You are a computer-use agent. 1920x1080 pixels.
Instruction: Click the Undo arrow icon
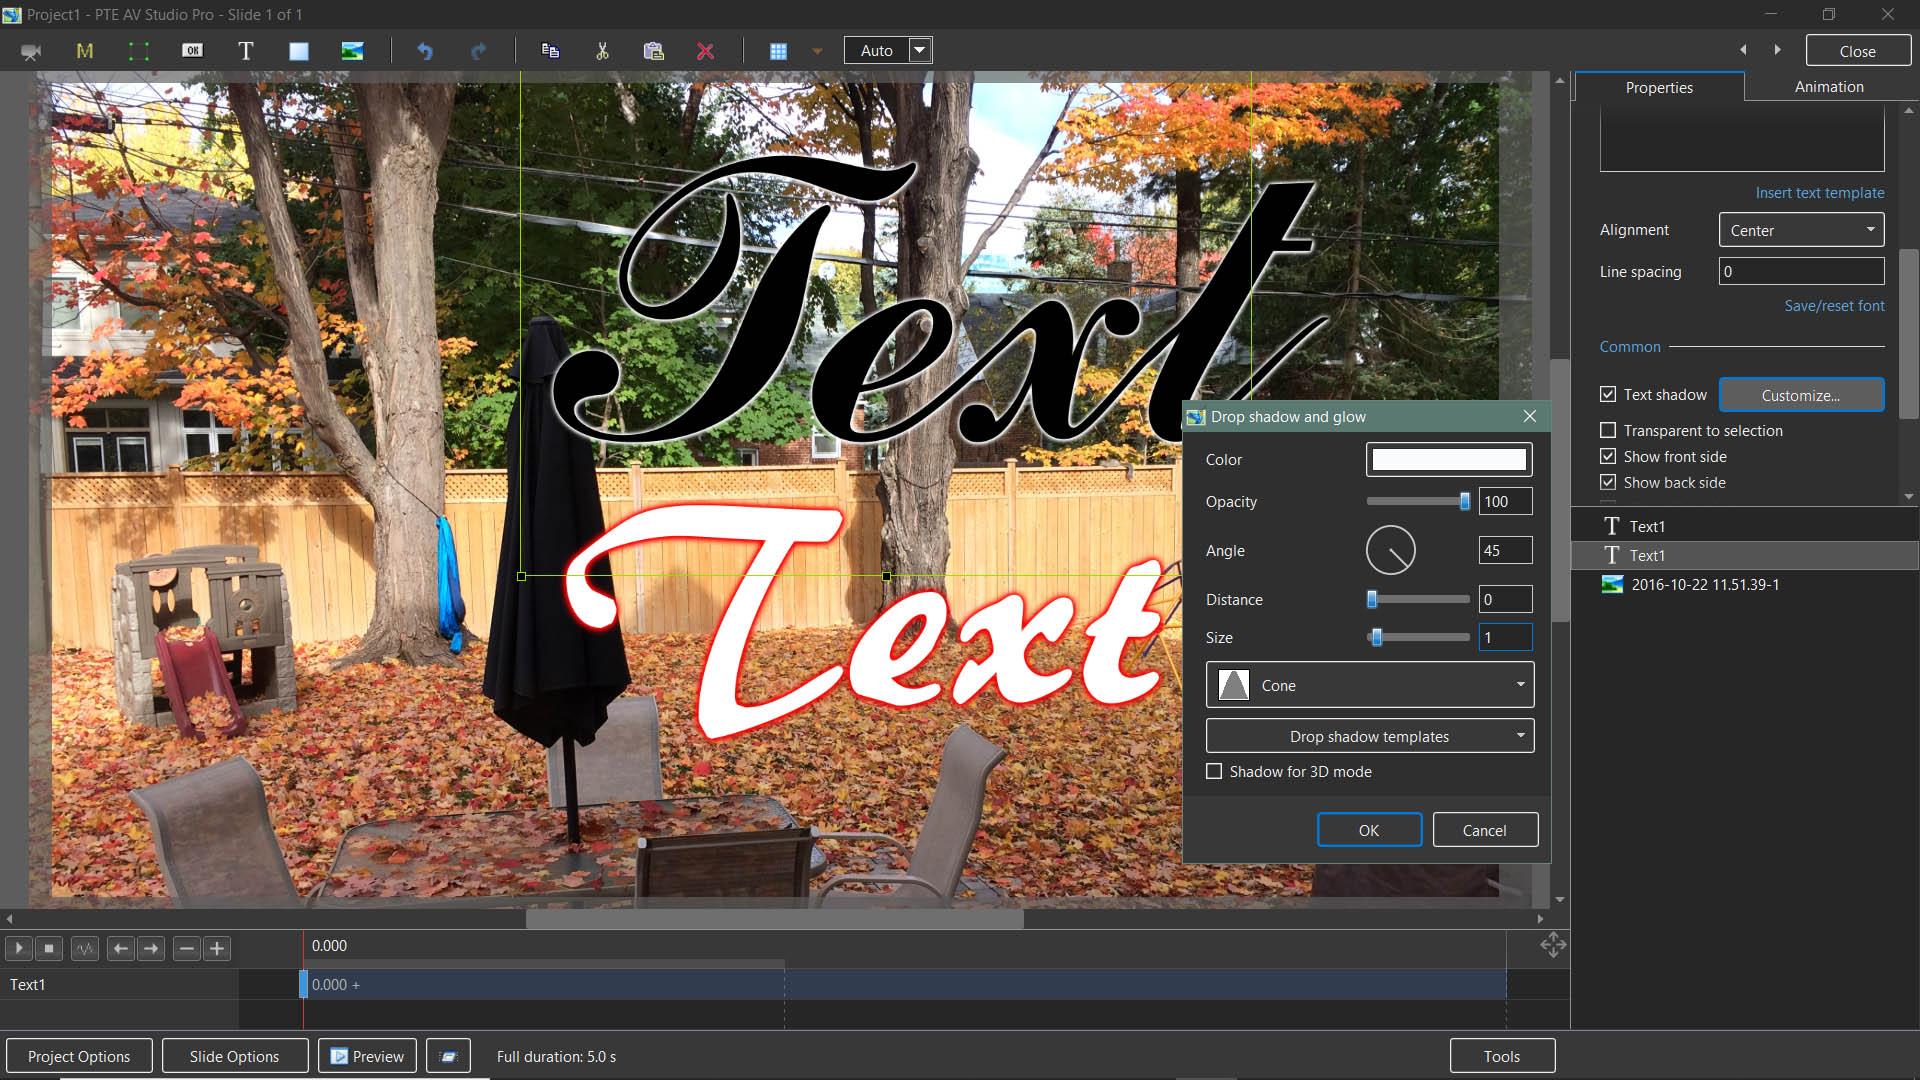coord(425,51)
